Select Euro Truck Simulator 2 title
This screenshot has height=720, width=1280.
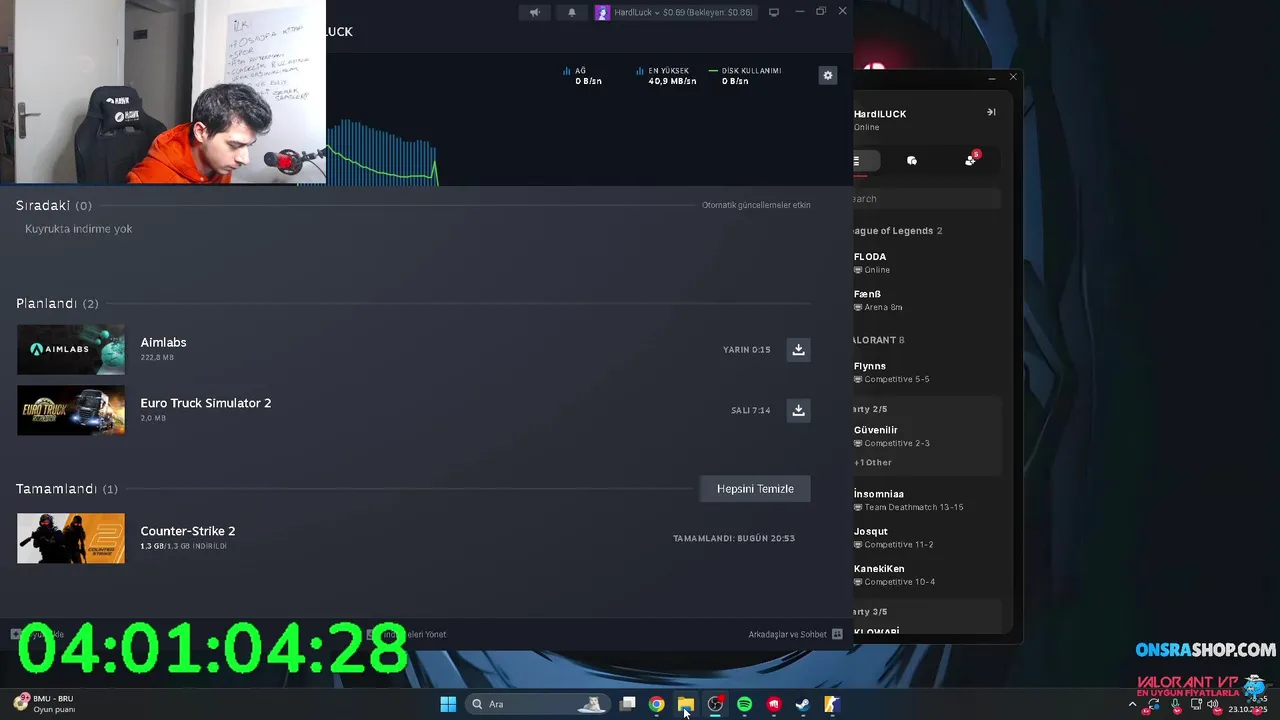206,403
